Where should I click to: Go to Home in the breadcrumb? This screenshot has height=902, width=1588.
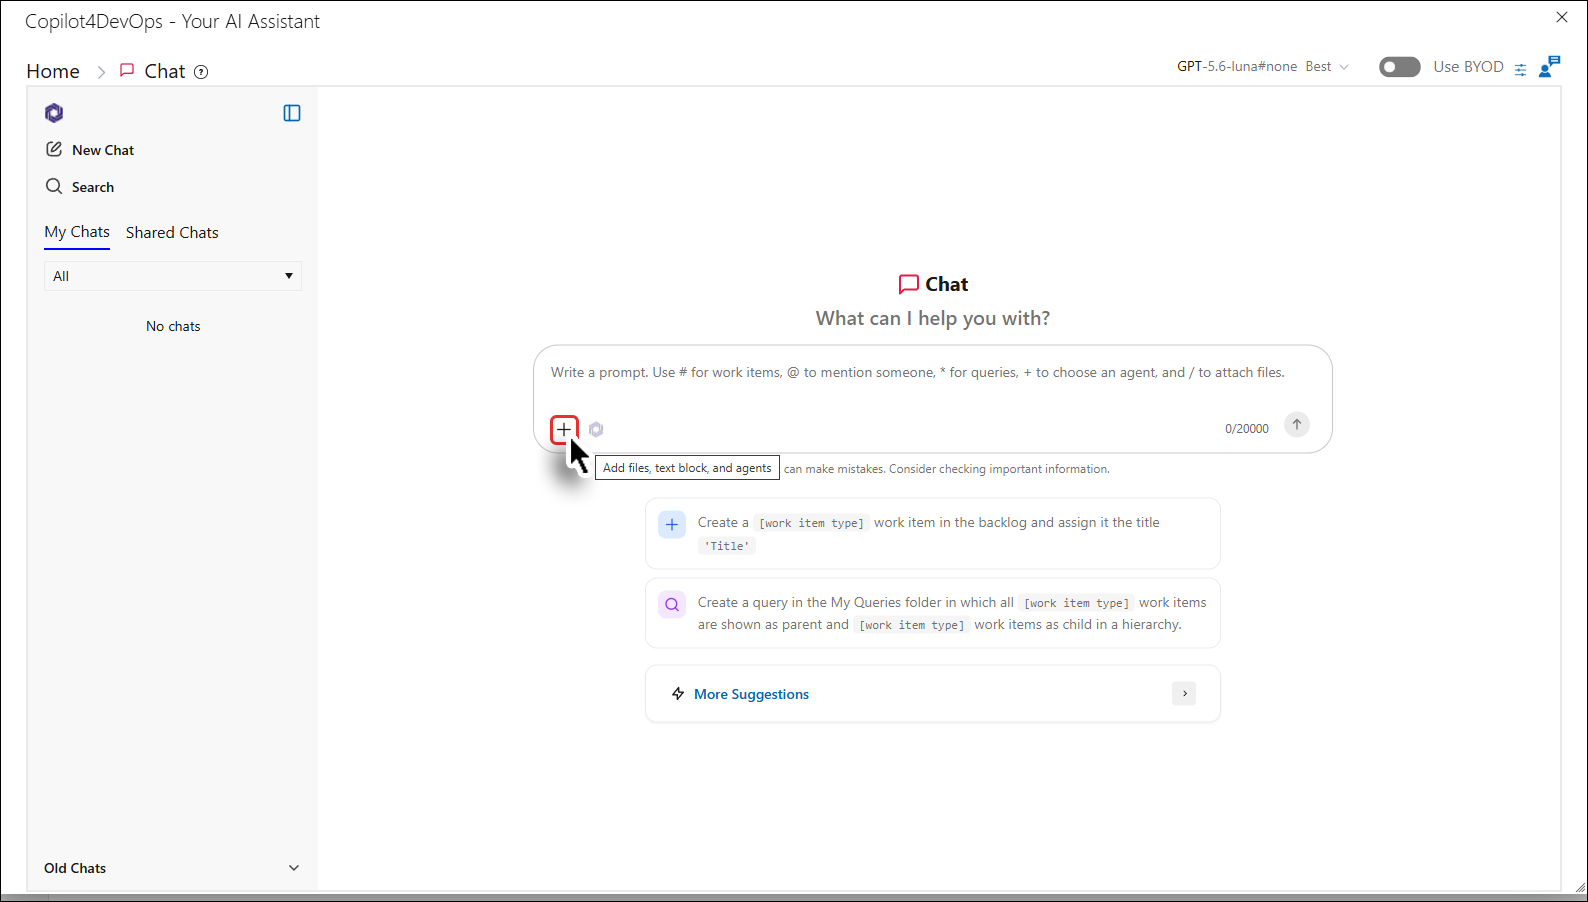pyautogui.click(x=53, y=72)
